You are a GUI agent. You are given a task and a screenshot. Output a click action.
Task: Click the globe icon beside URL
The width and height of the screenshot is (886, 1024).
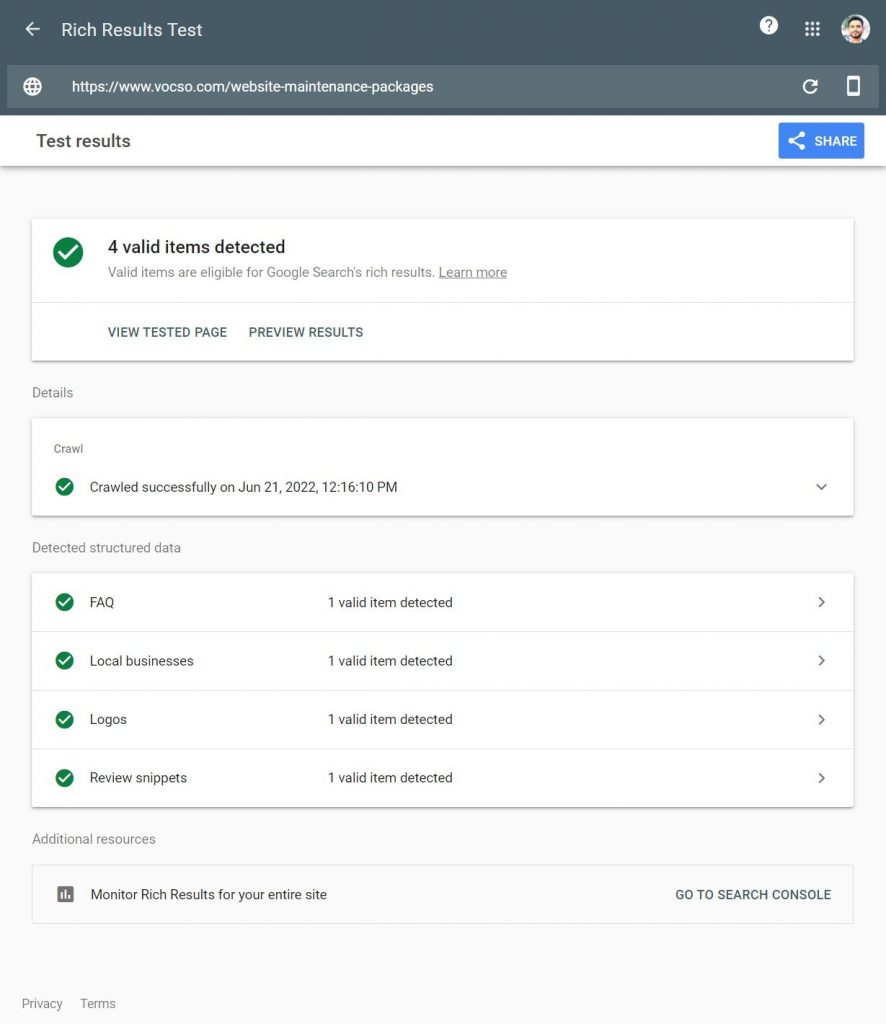click(x=33, y=87)
